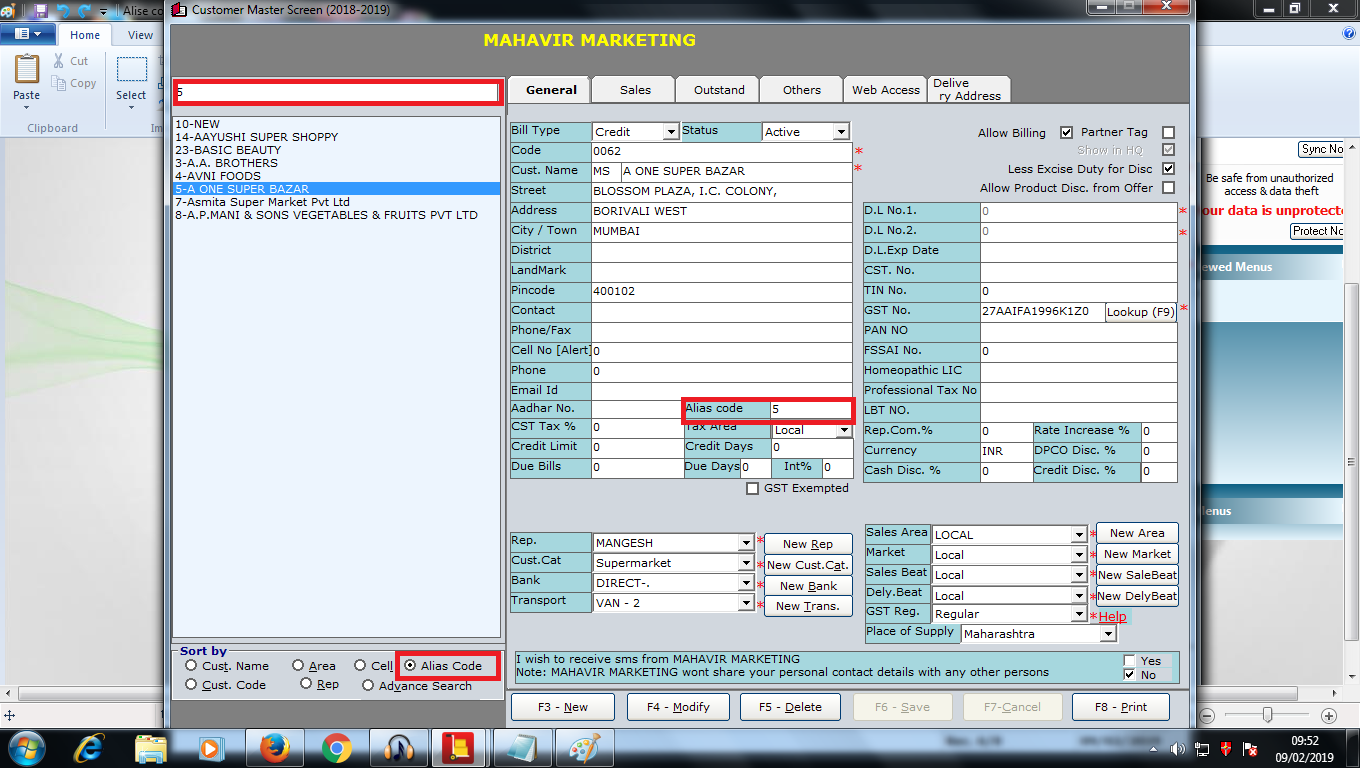Expand the Cust.Cat Supermarket dropdown

746,564
